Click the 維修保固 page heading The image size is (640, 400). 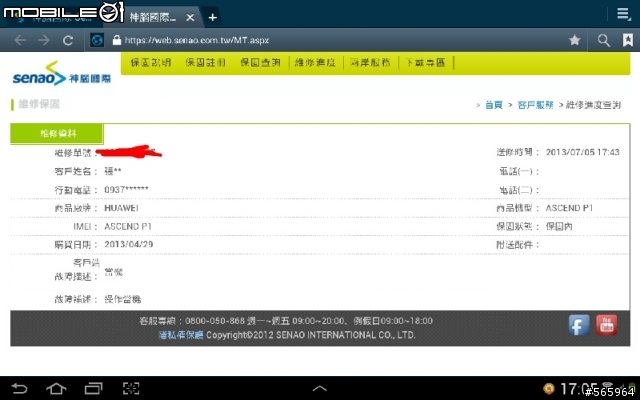39,104
